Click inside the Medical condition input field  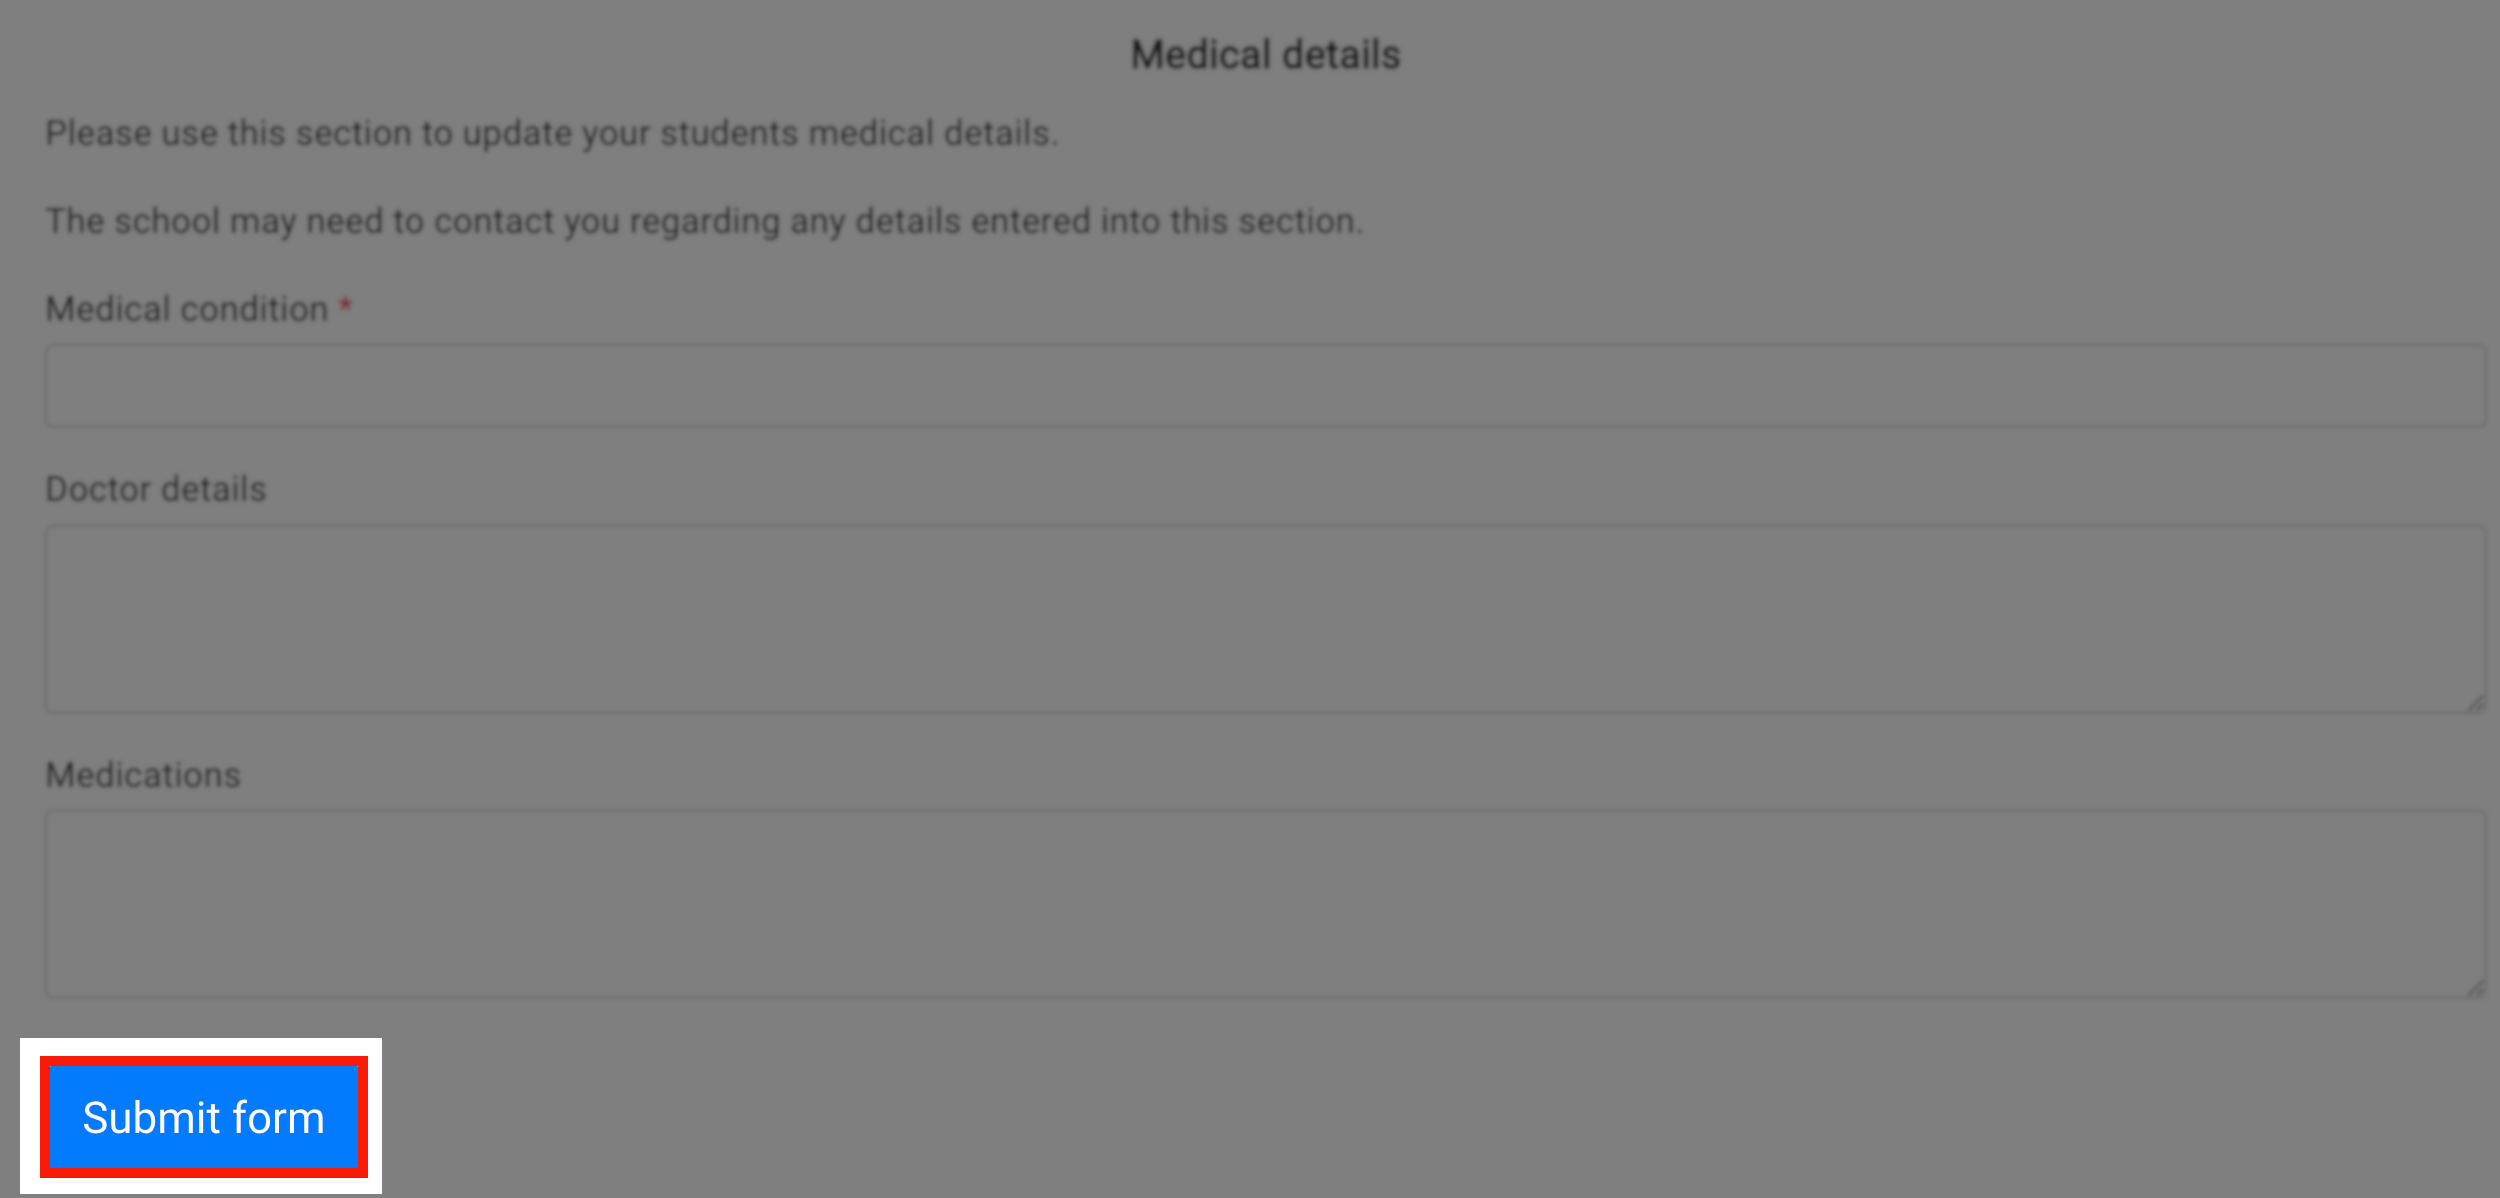(1265, 385)
